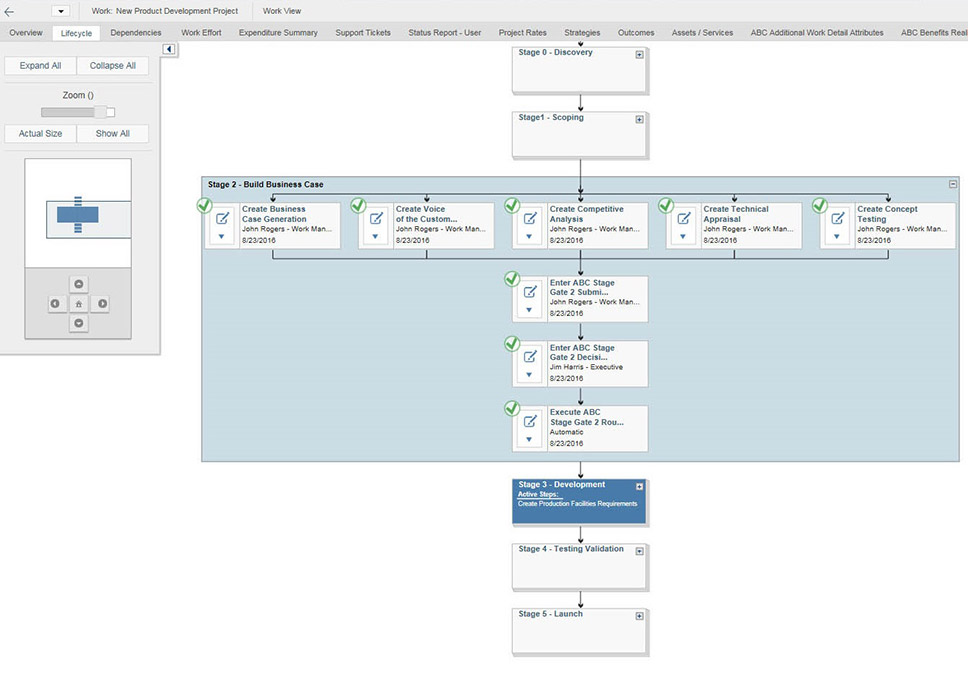Viewport: 968px width, 683px height.
Task: Open dropdown arrow on Create Competitive Analysis
Action: tap(528, 237)
